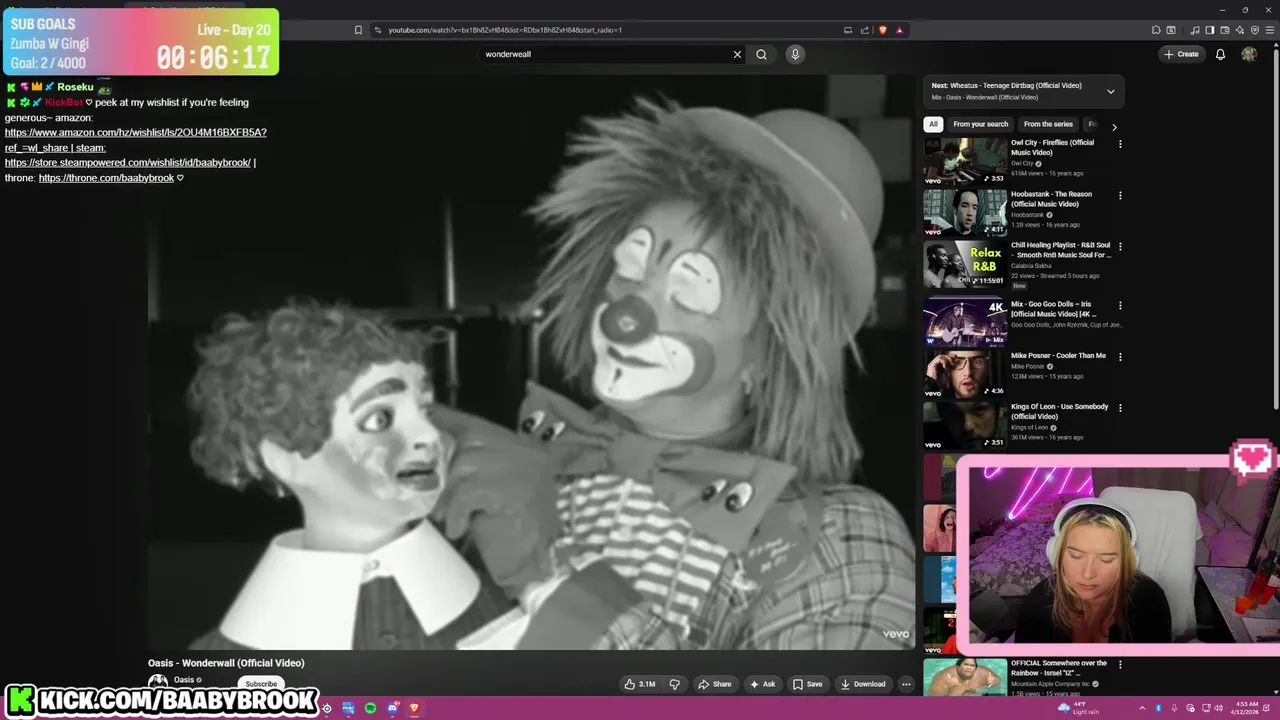Subscribe to the Oasis channel
The height and width of the screenshot is (720, 1280).
click(261, 684)
